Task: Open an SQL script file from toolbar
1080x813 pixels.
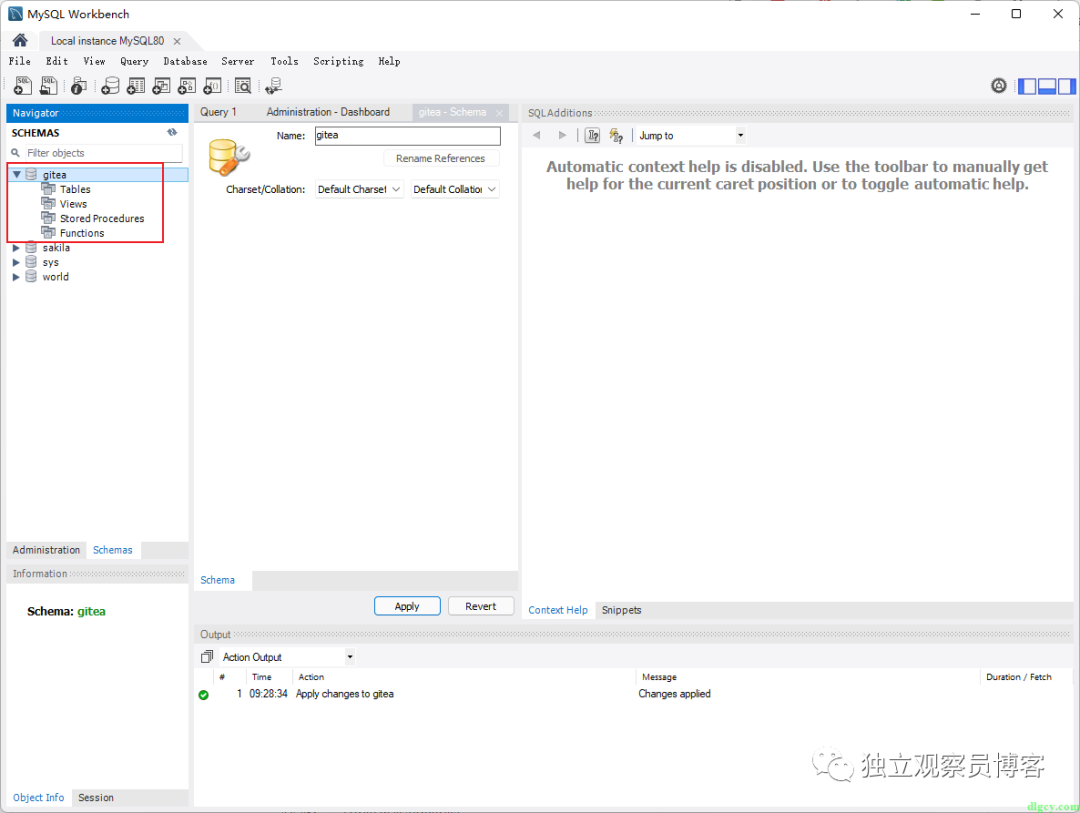Action: (x=48, y=85)
